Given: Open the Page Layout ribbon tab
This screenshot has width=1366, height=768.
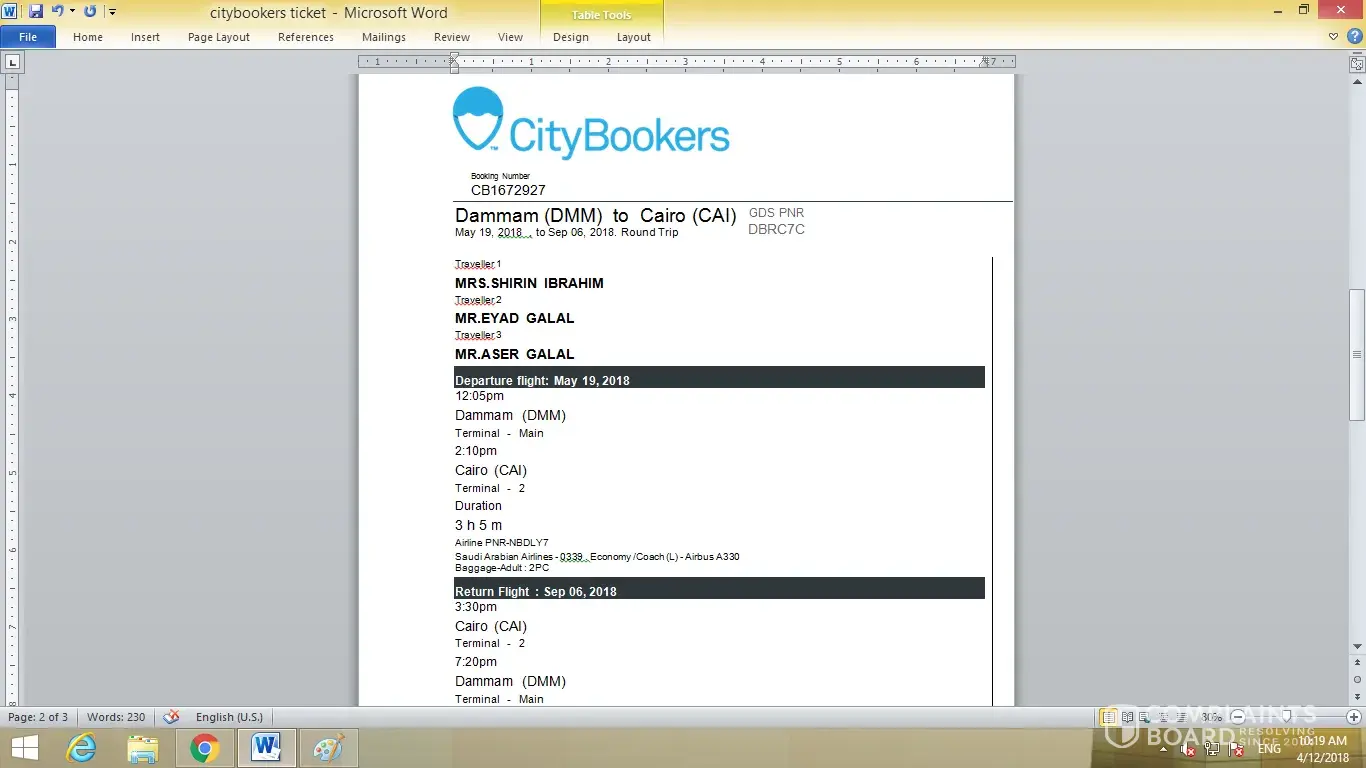Looking at the screenshot, I should tap(218, 37).
